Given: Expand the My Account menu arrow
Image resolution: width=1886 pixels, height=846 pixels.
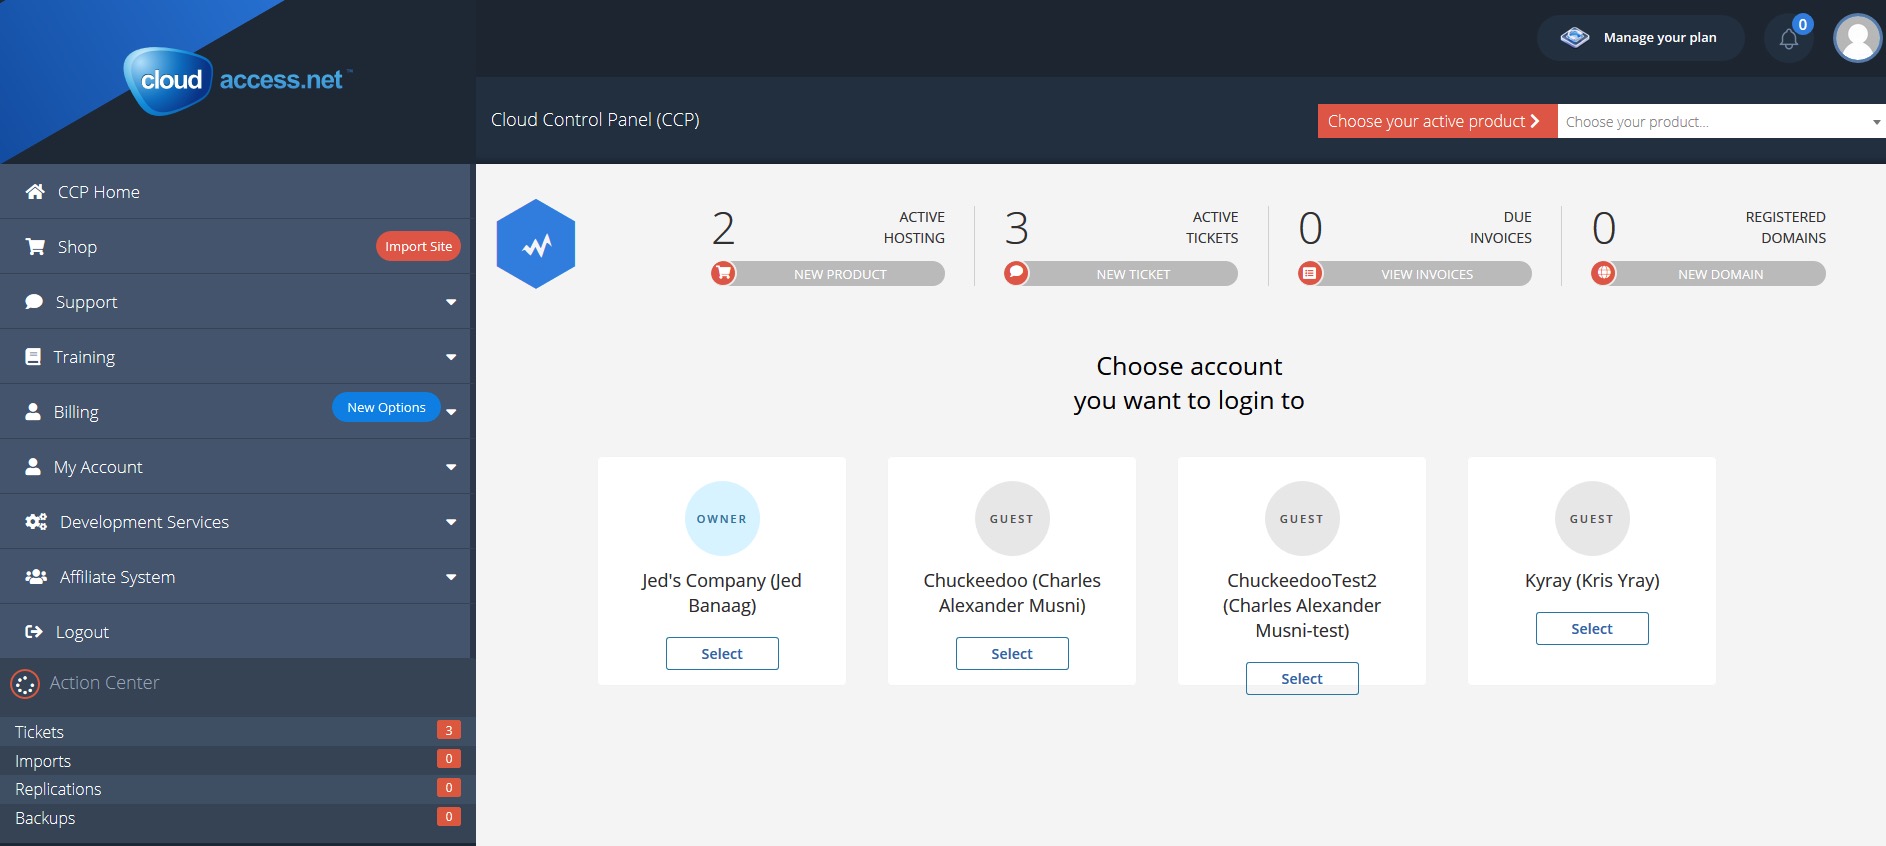Looking at the screenshot, I should coord(451,467).
